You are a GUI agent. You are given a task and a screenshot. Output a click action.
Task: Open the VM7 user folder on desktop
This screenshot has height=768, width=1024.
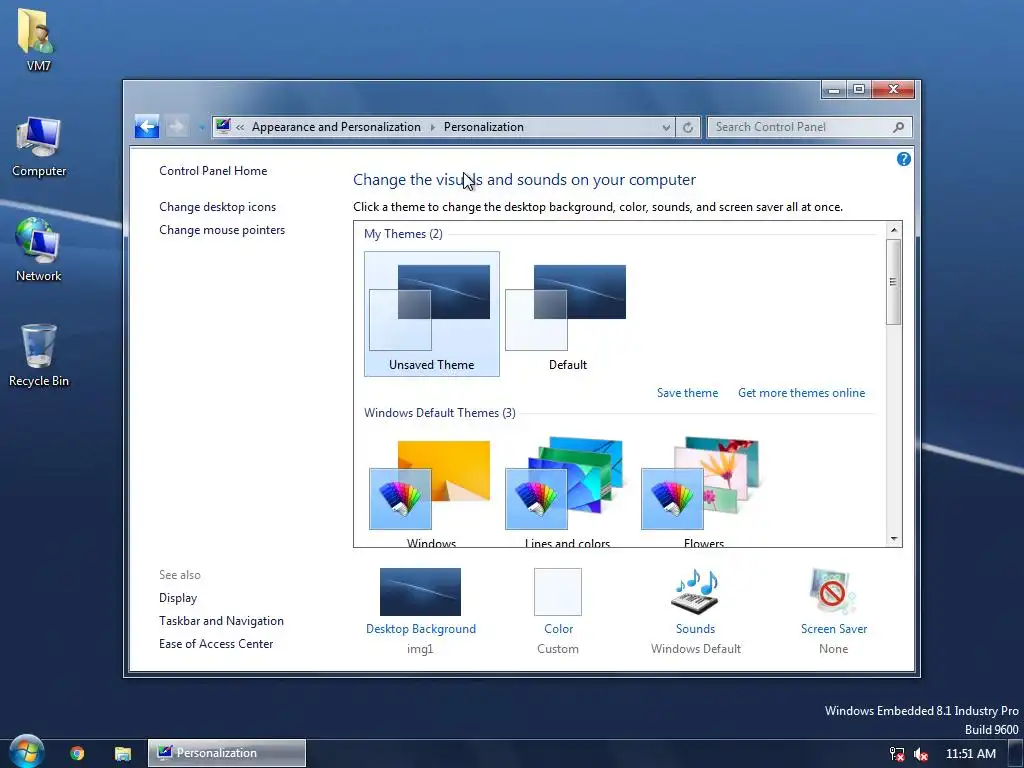tap(38, 38)
